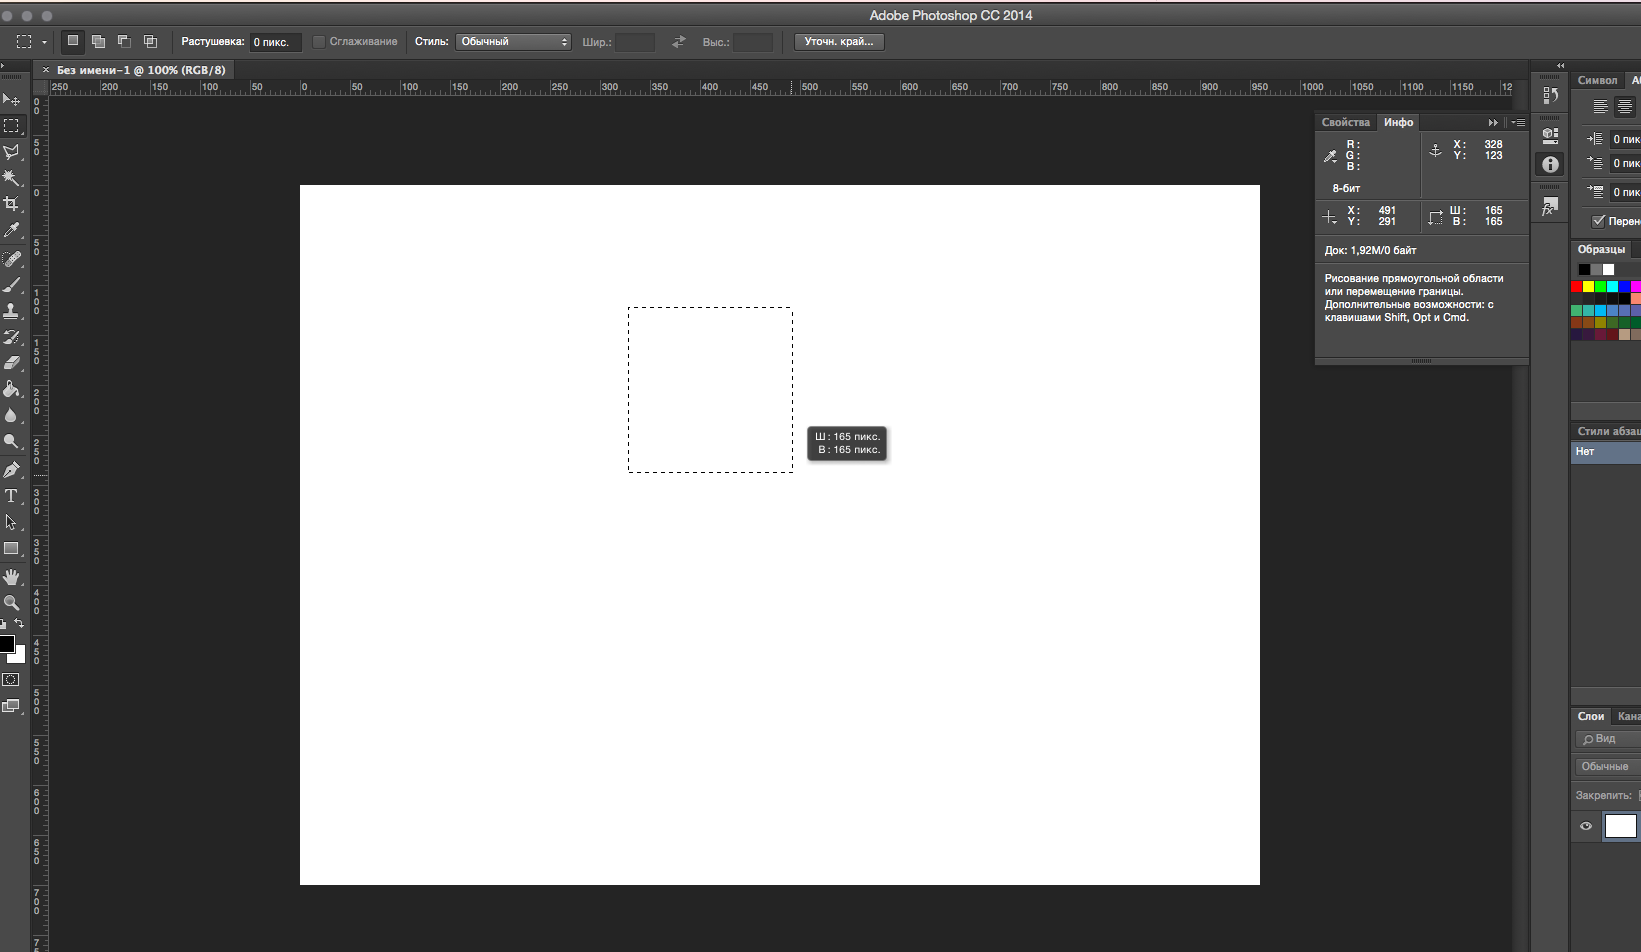1641x952 pixels.
Task: Open the Info panel flyout menu
Action: point(1518,122)
